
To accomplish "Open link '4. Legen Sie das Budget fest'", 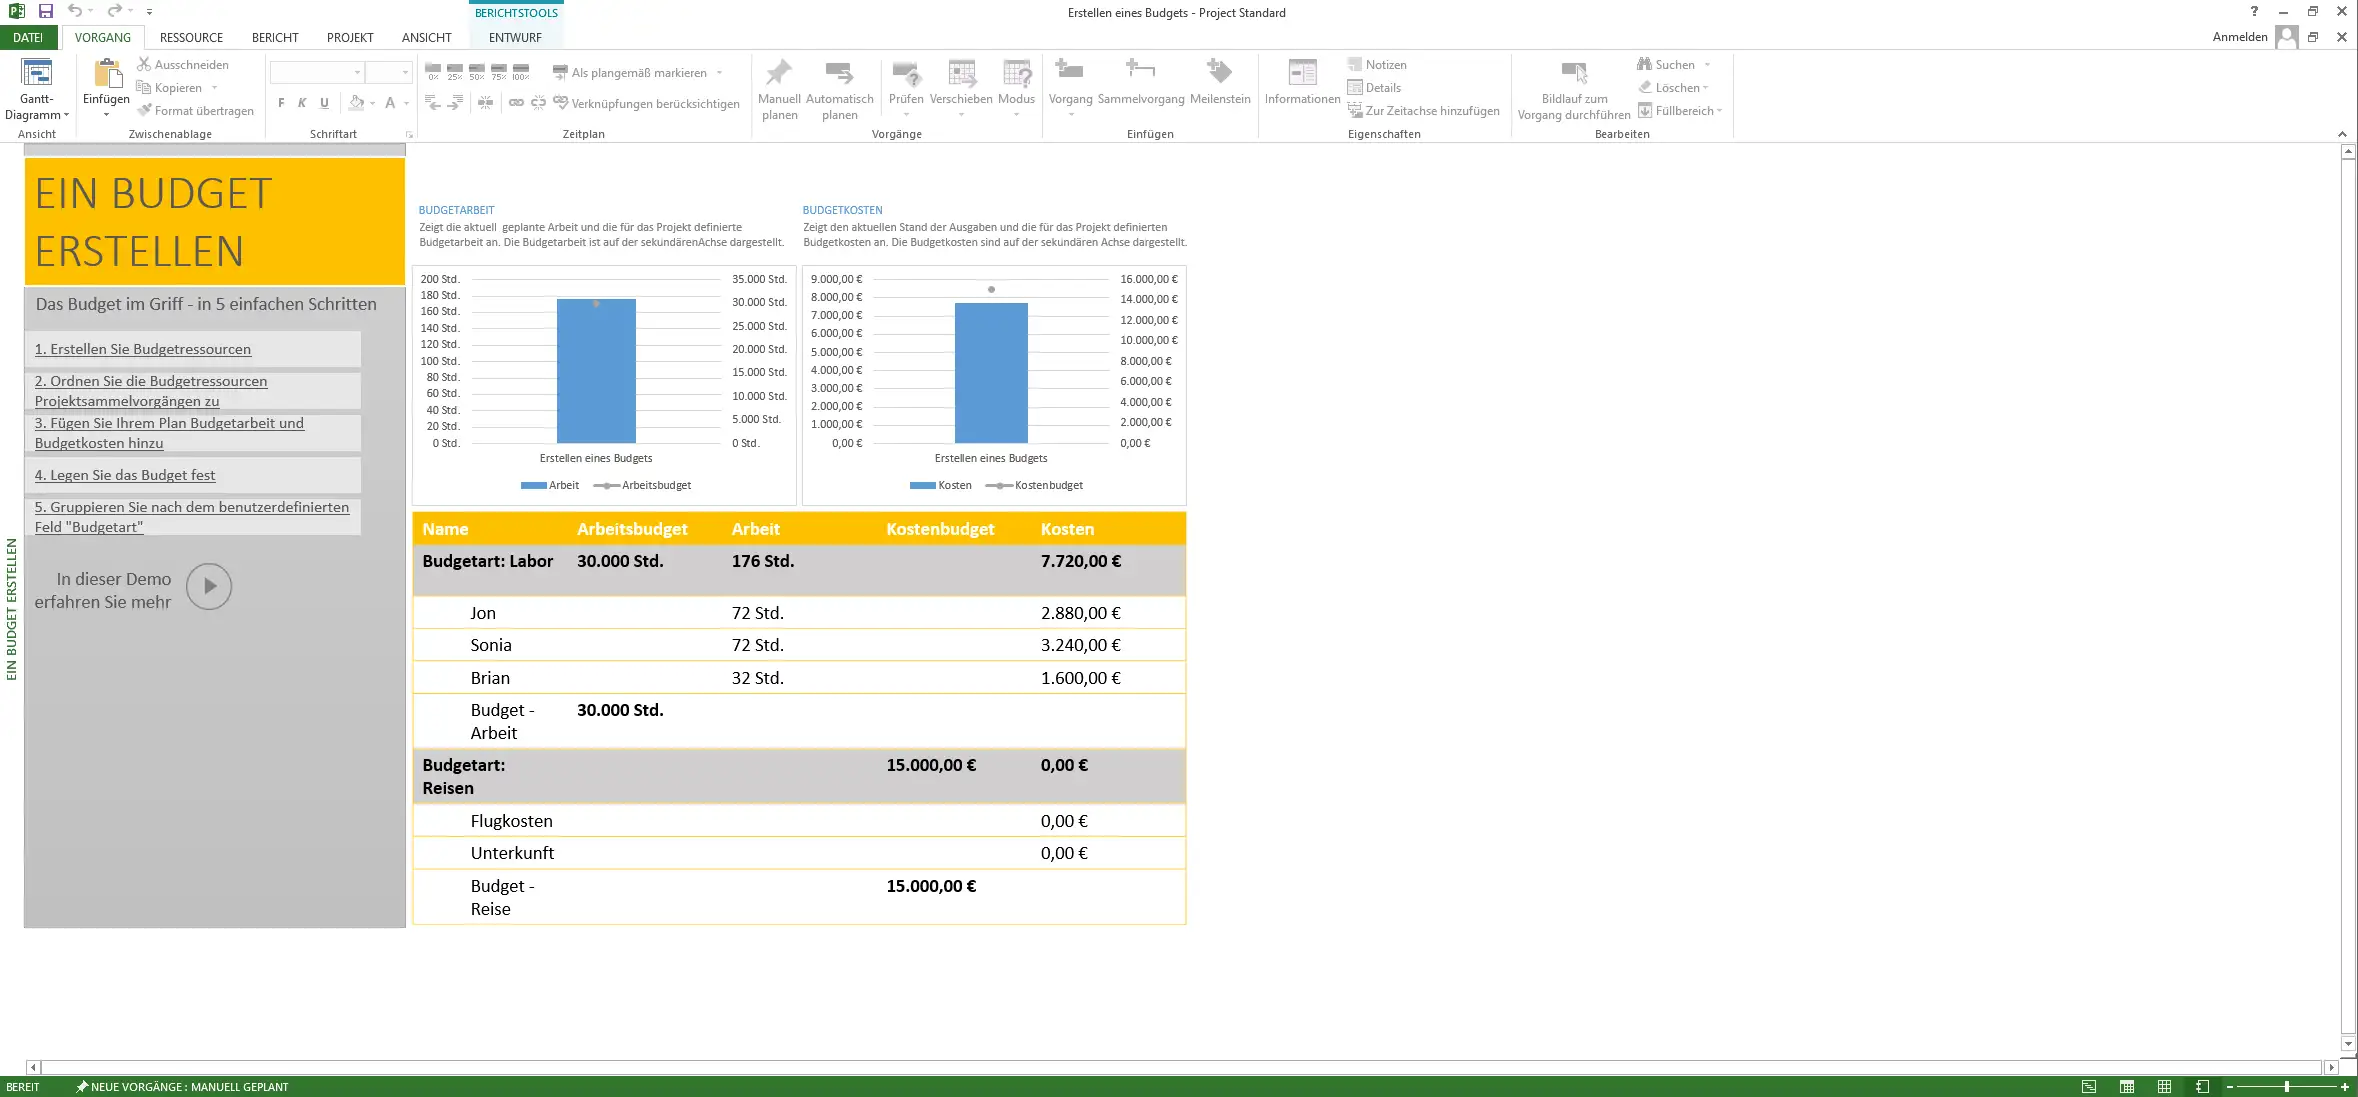I will point(125,475).
